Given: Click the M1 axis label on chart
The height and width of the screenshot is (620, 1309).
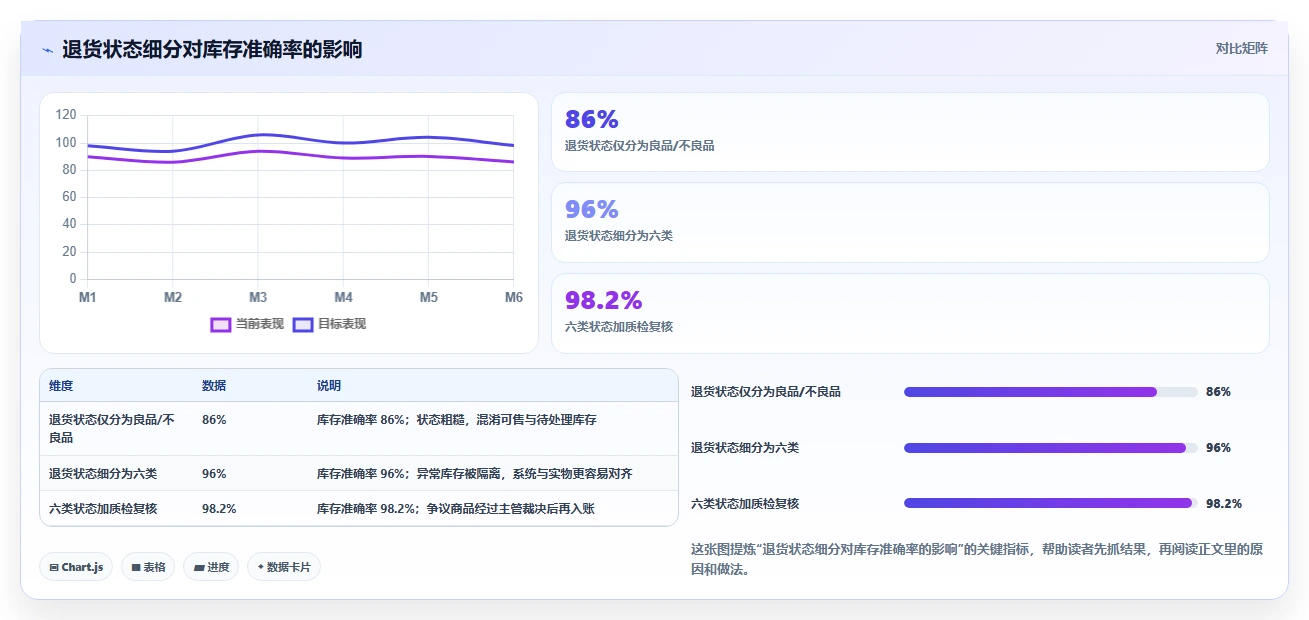Looking at the screenshot, I should (87, 298).
